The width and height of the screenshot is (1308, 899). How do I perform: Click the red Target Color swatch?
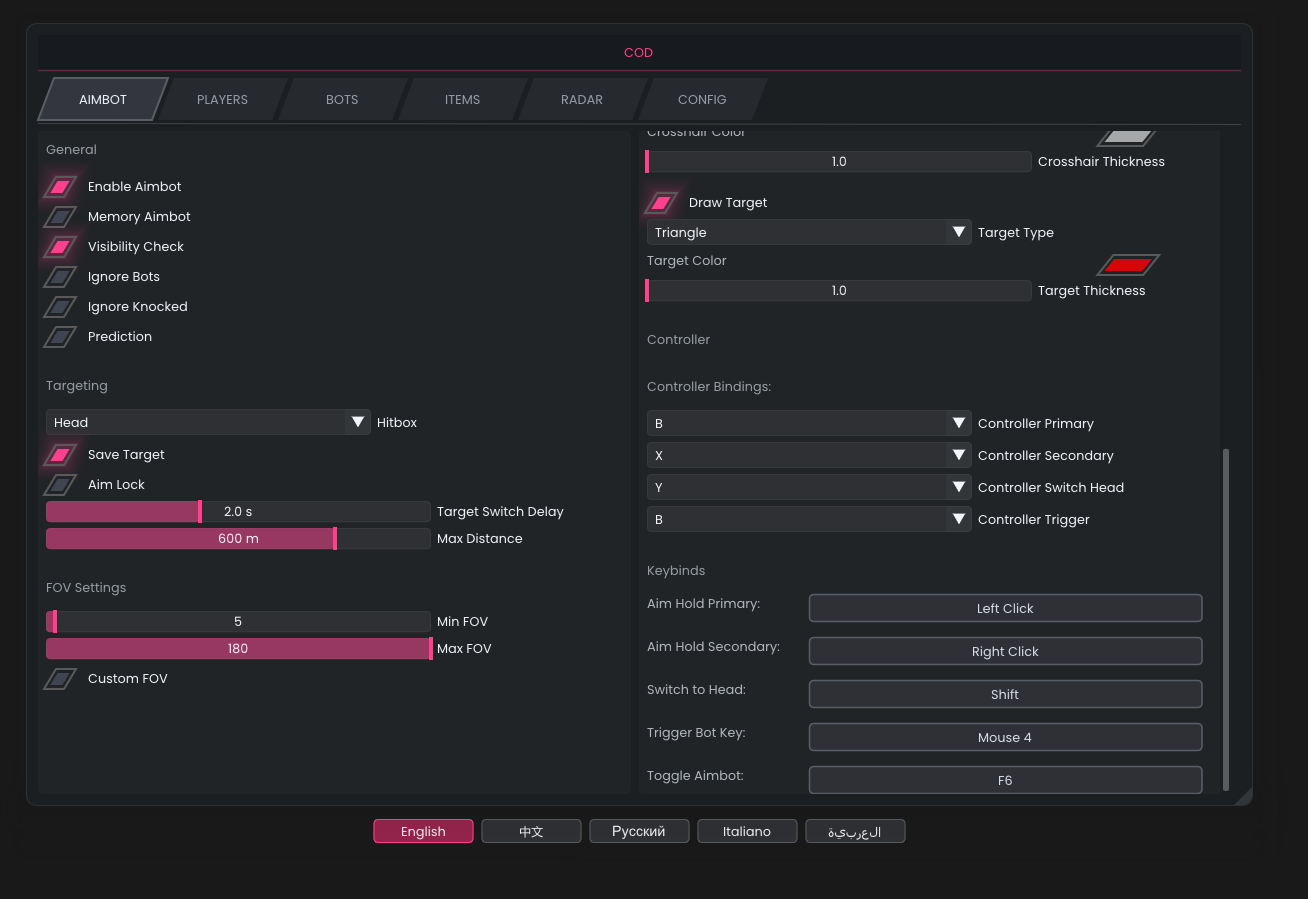(x=1128, y=265)
